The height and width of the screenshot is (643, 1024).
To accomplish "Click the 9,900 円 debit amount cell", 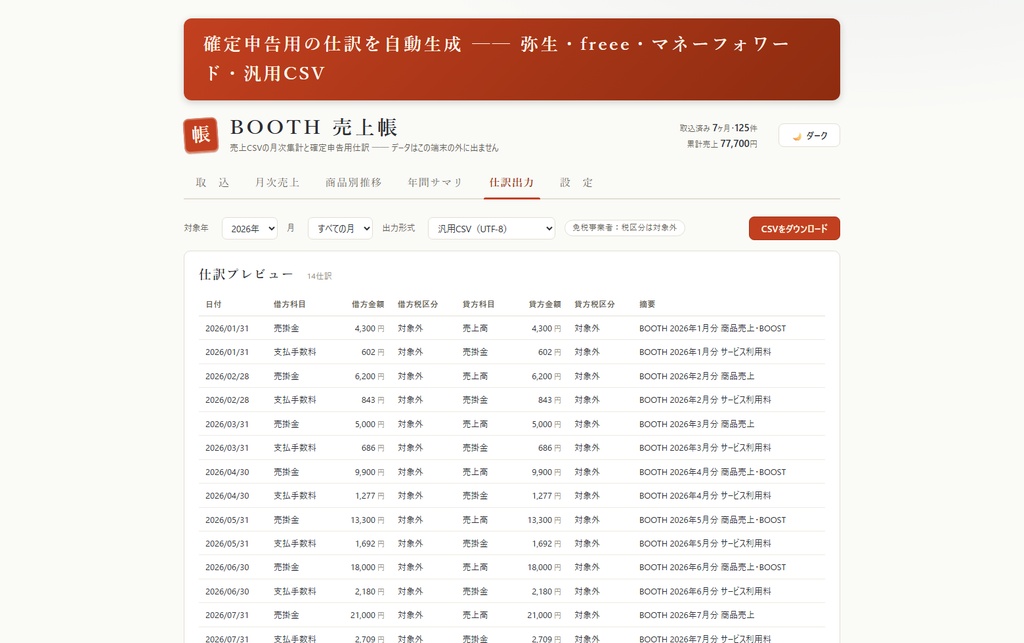I will coord(369,472).
